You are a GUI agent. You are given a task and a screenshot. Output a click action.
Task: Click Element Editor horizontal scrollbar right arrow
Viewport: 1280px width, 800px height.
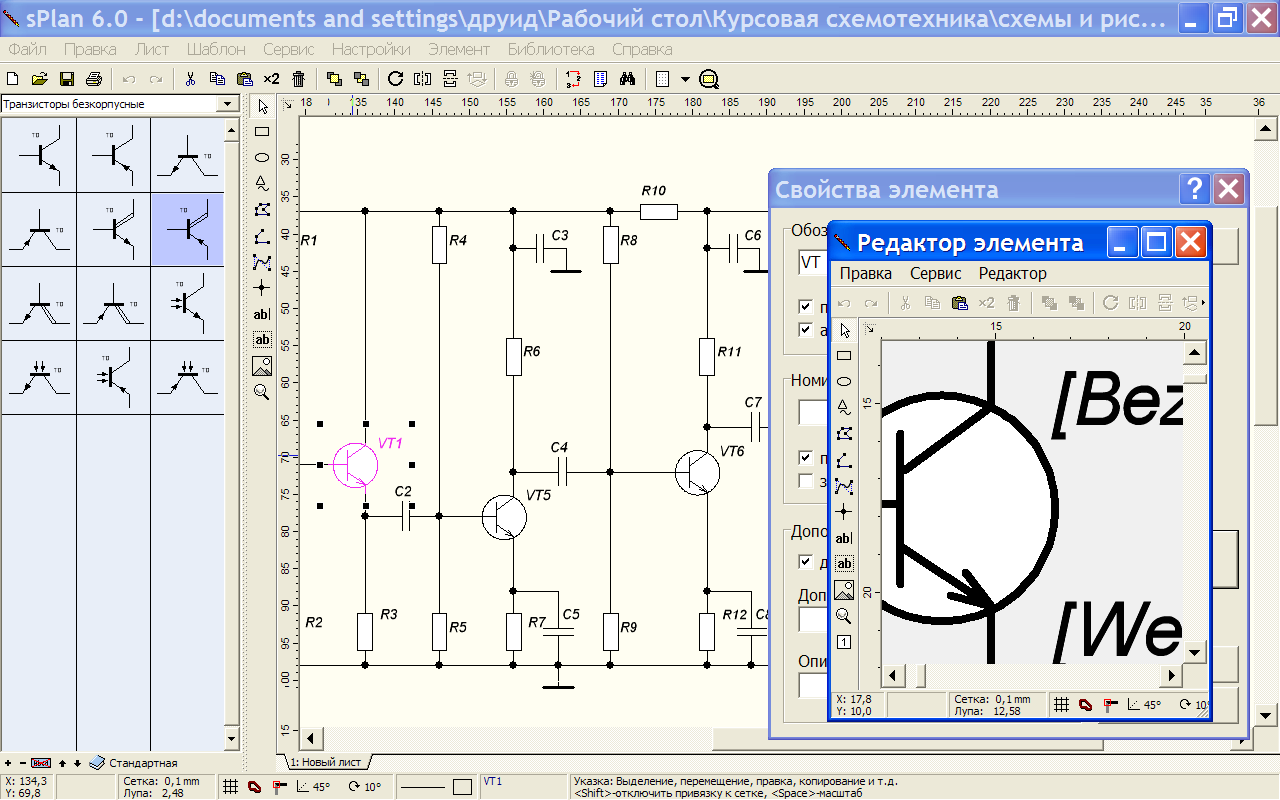coord(1173,675)
